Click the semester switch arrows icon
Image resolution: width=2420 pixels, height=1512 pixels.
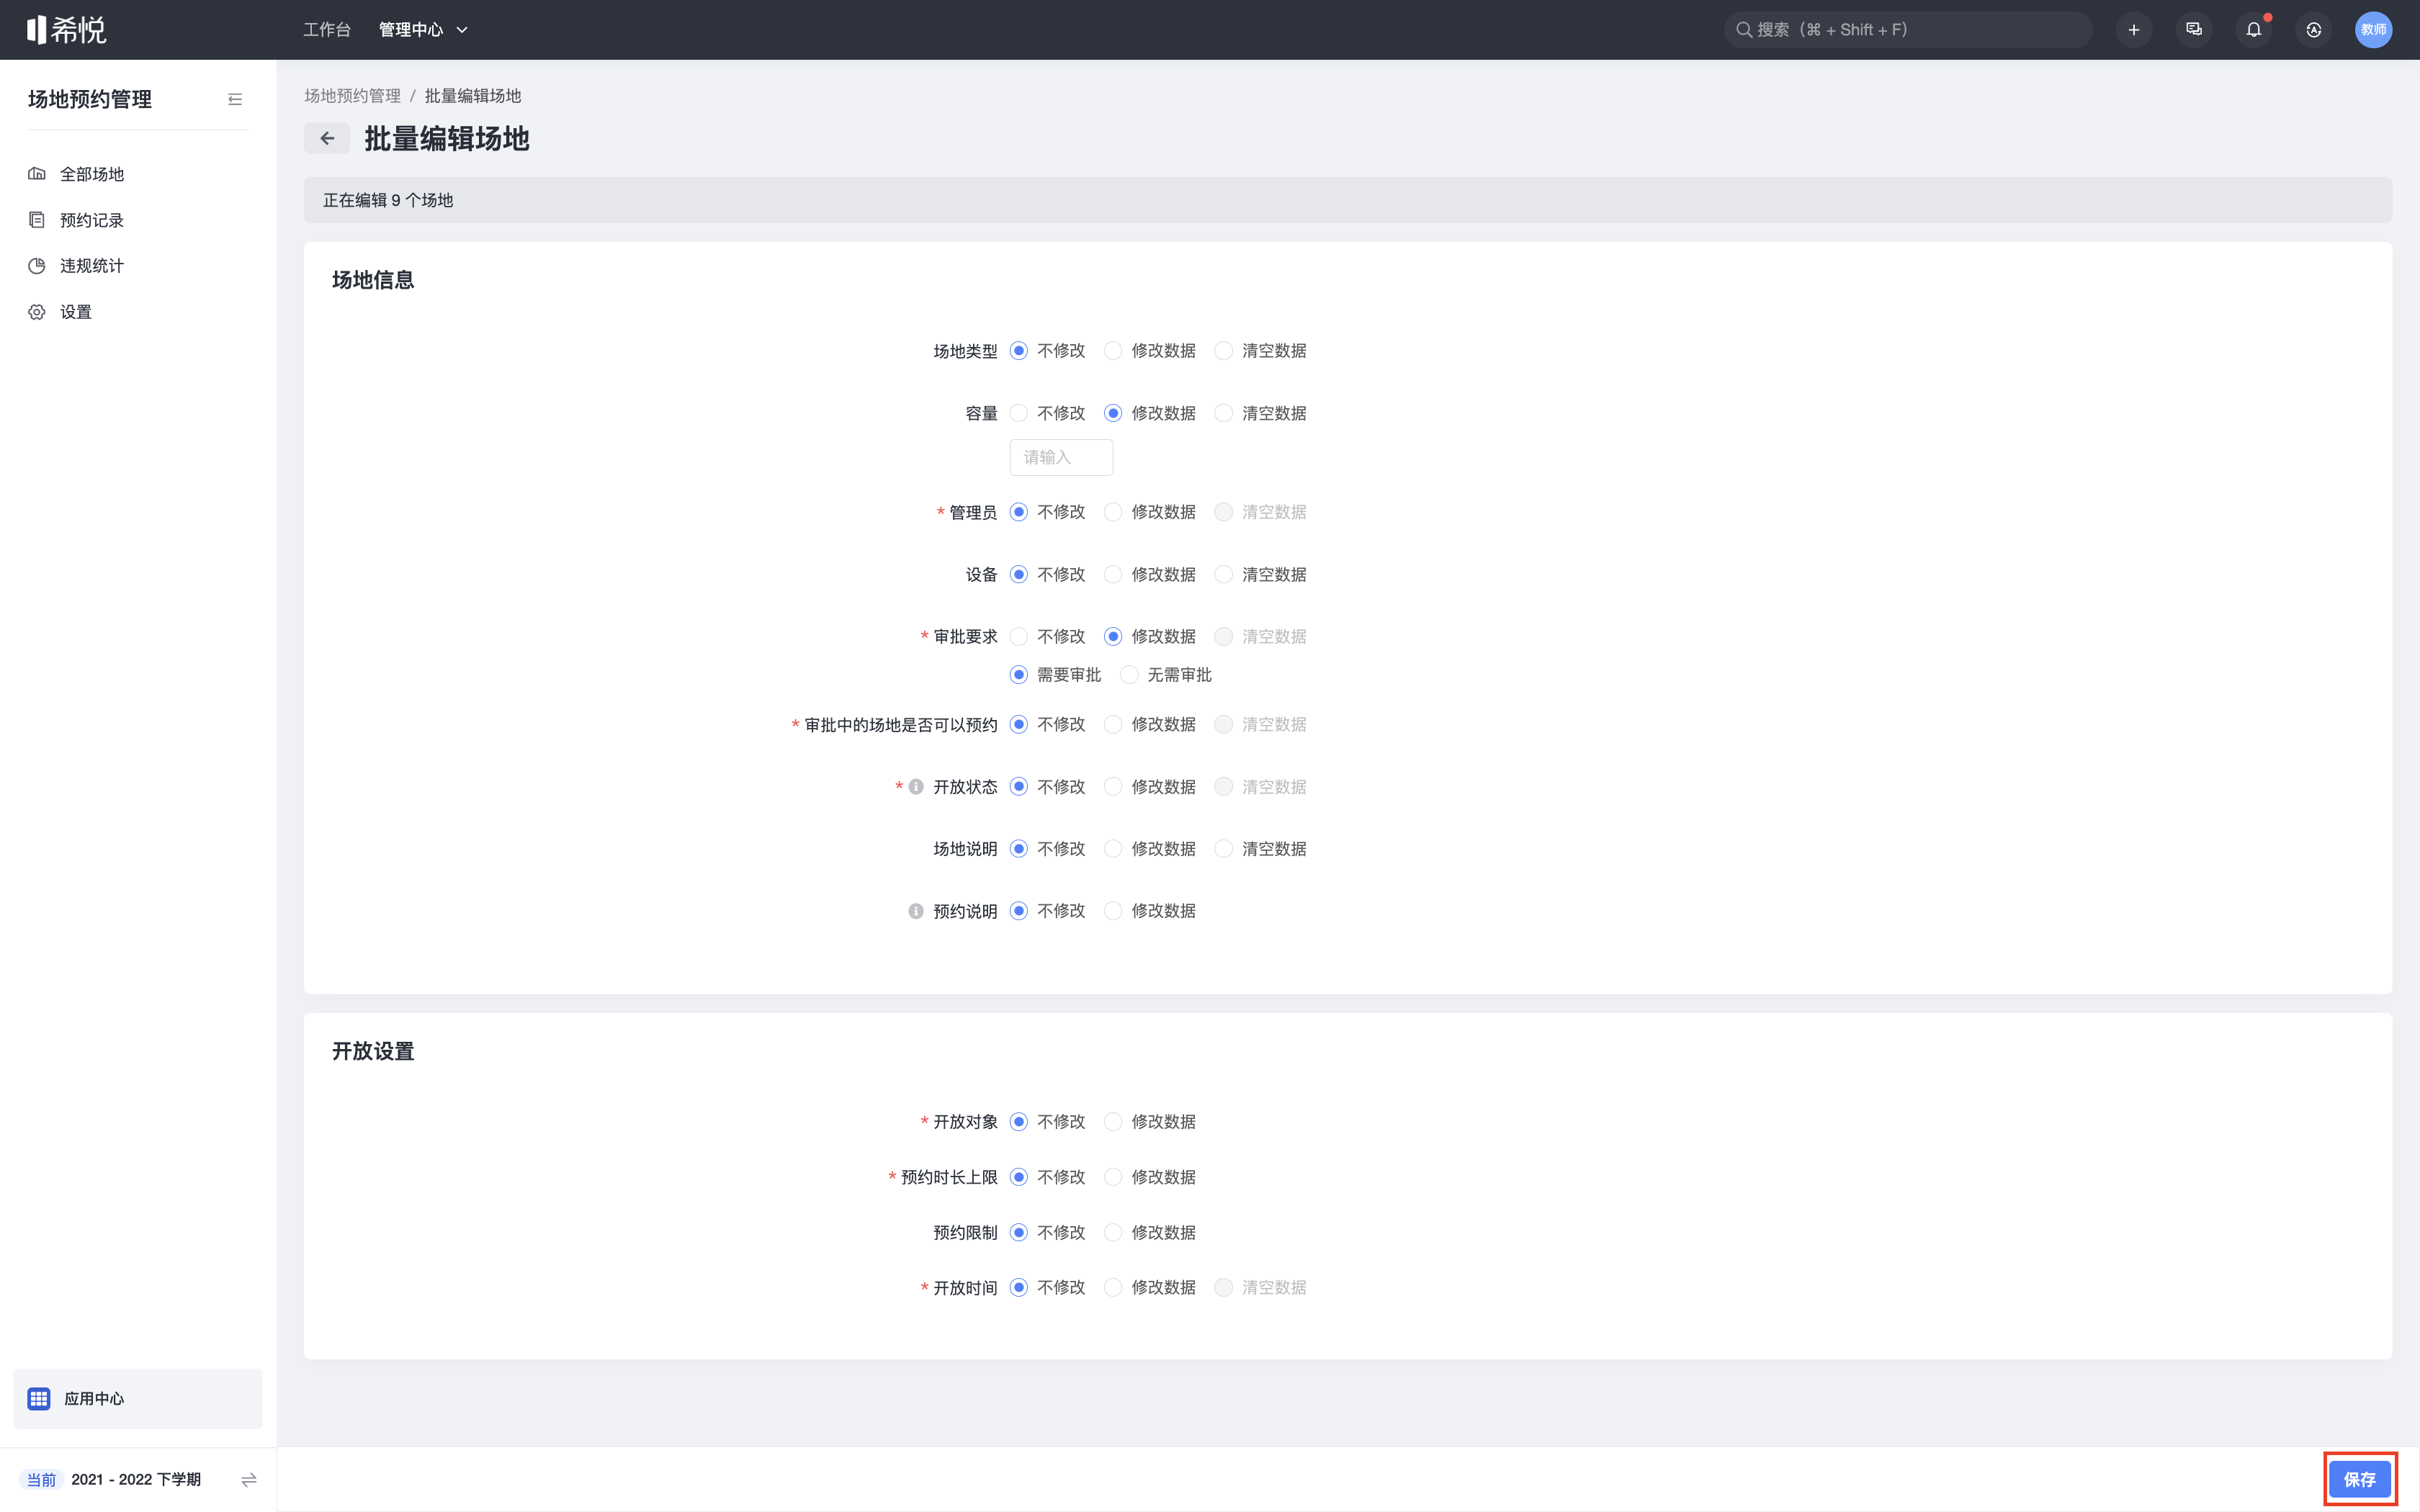(x=249, y=1479)
